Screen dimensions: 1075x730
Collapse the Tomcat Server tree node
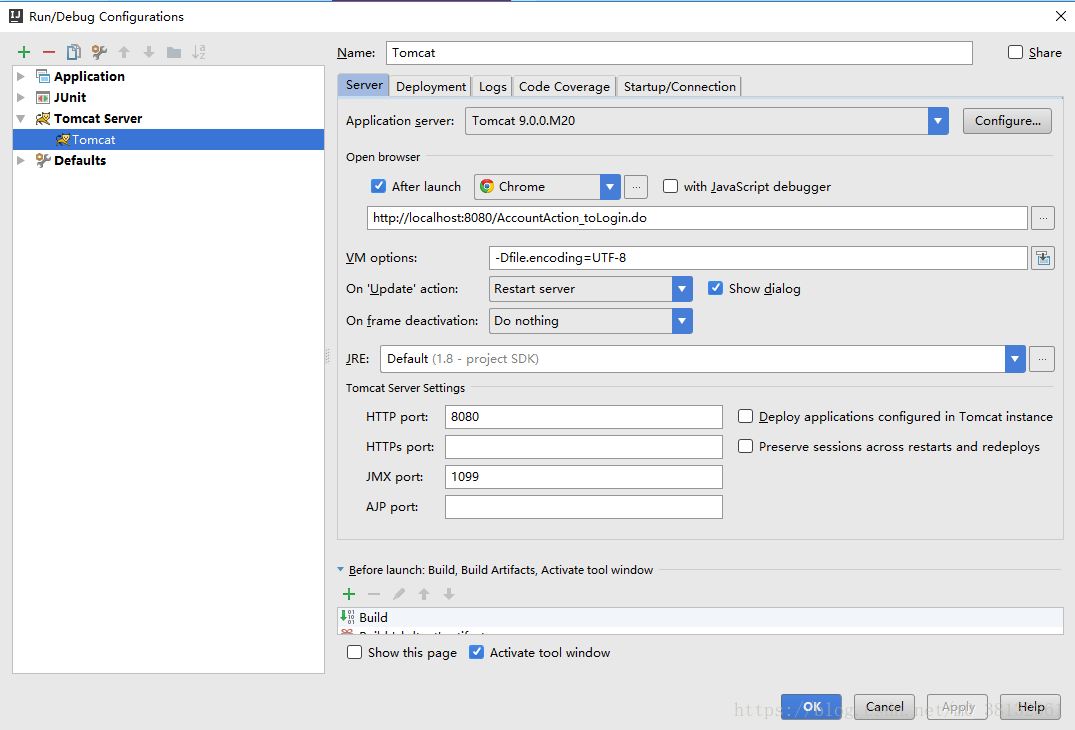[x=21, y=118]
